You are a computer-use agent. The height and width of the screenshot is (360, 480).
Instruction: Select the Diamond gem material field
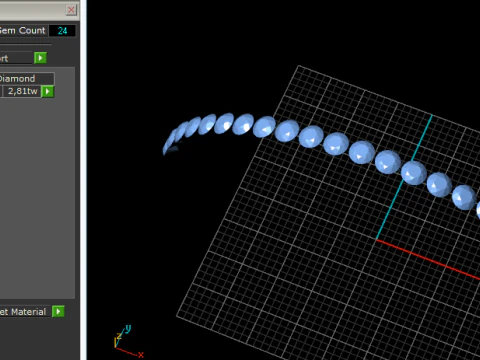point(27,79)
